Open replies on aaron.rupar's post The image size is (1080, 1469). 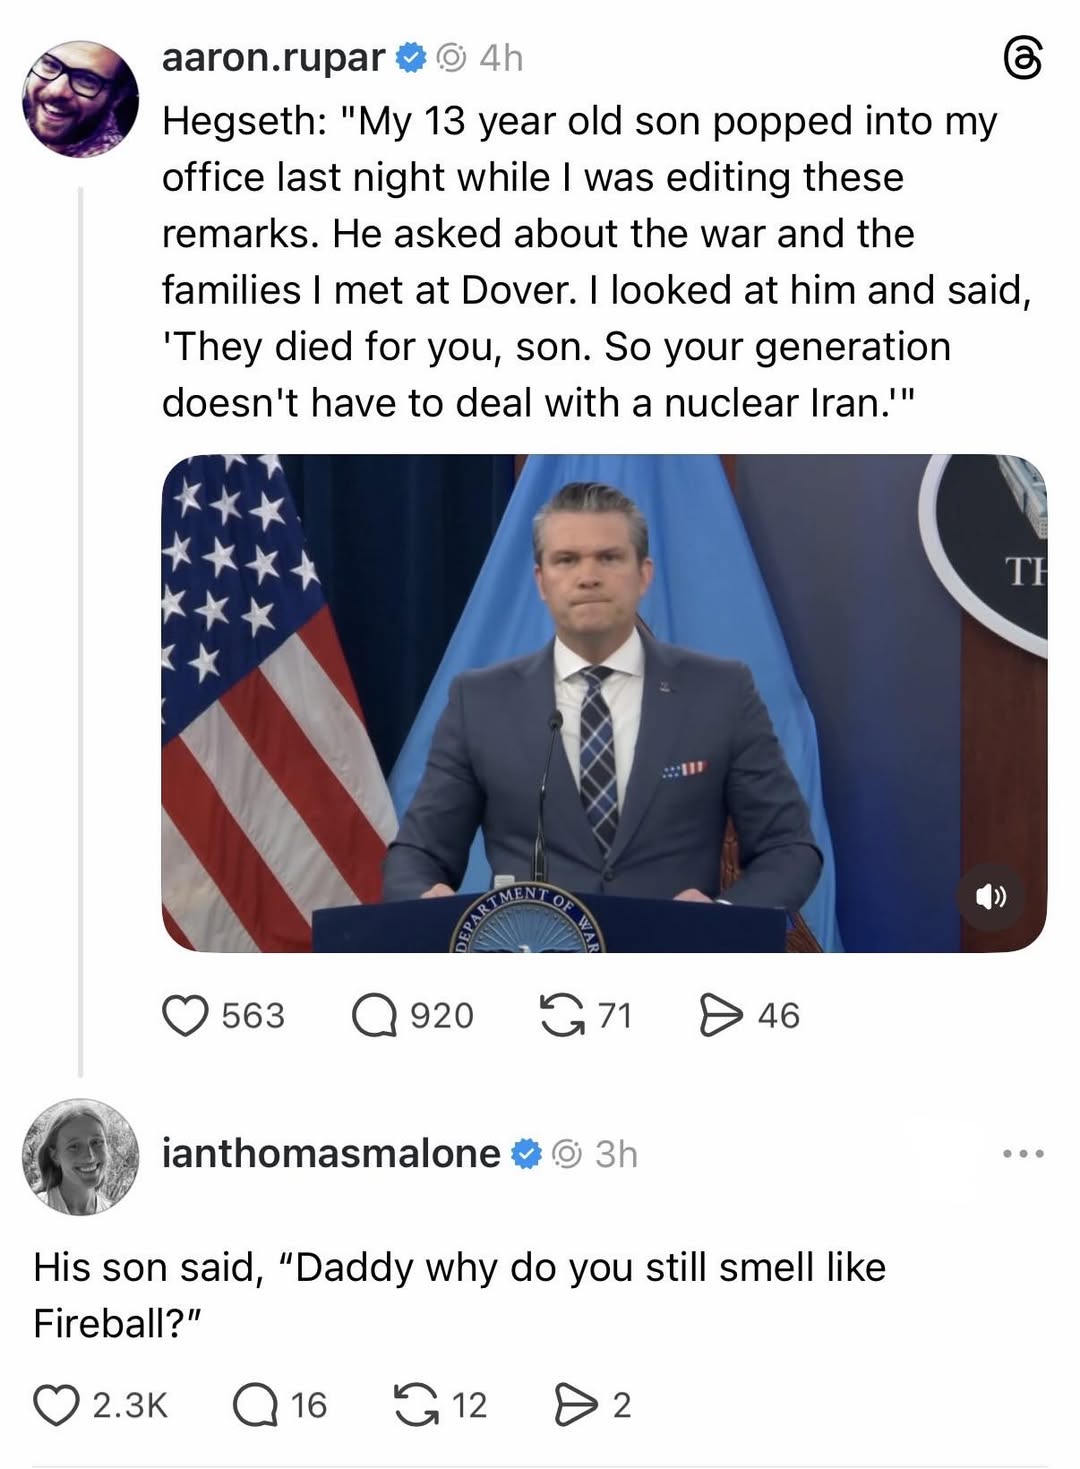[x=375, y=1015]
